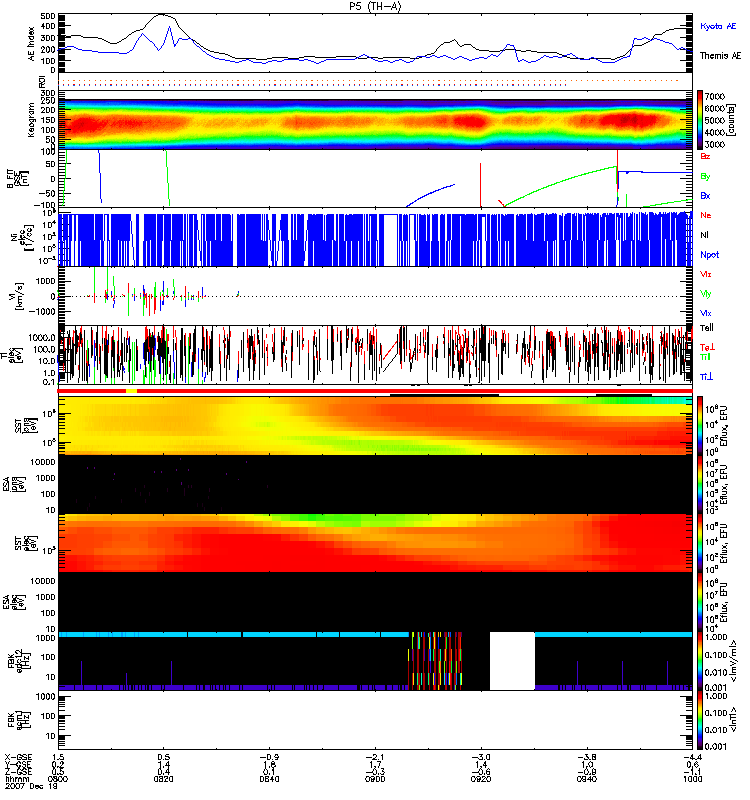Click the Keogram axis label
The width and height of the screenshot is (750, 800).
(32, 120)
